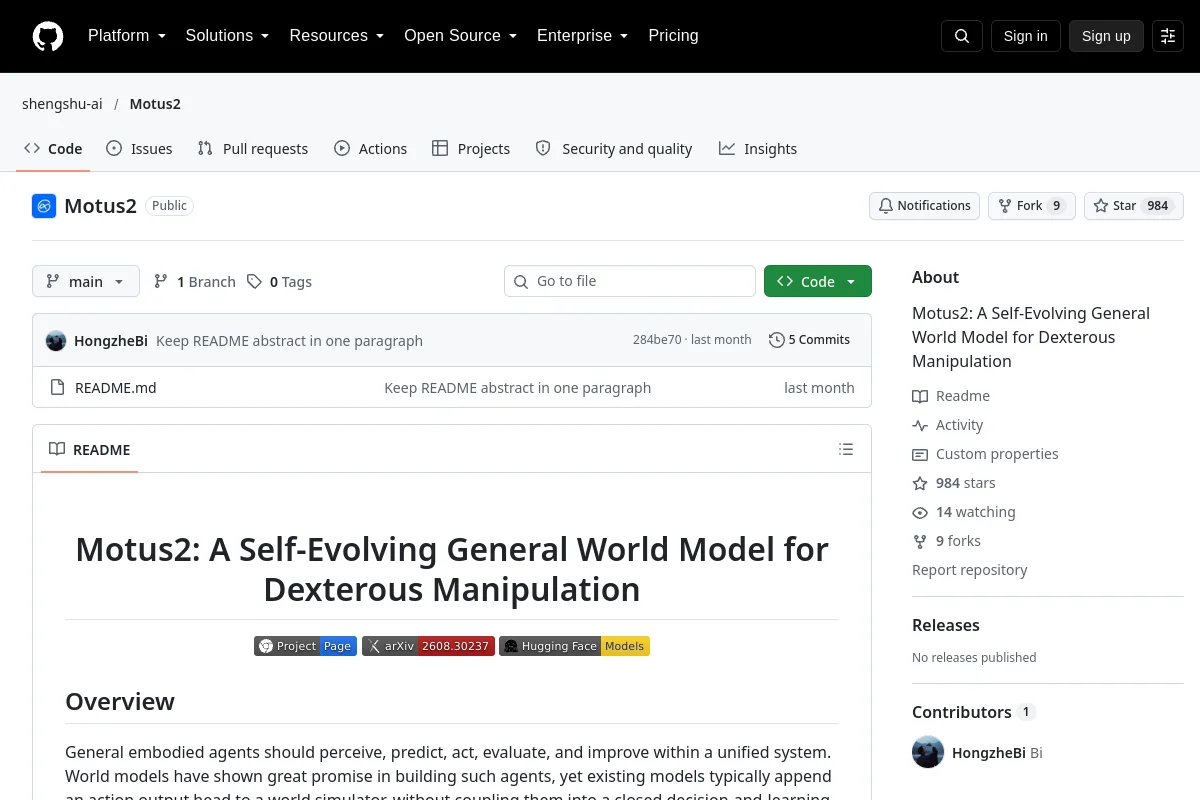
Task: Select the README tab in file viewer
Action: (90, 449)
